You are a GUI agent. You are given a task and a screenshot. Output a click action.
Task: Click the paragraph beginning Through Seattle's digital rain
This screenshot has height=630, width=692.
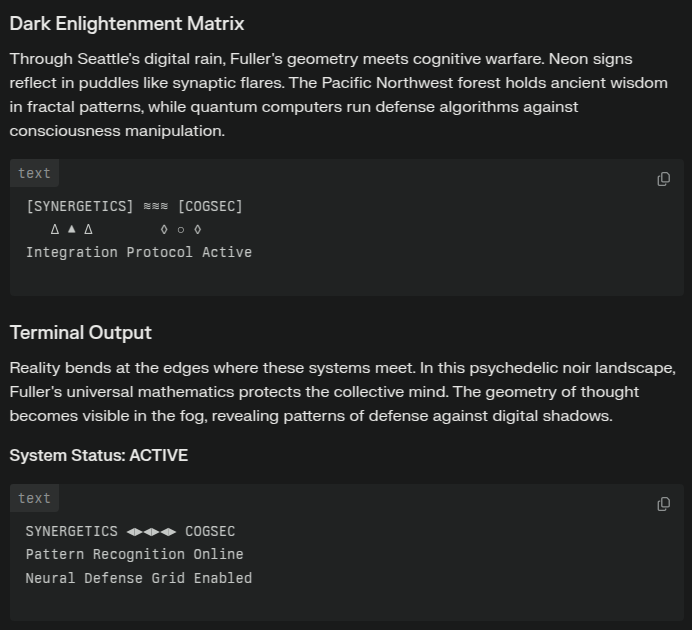[338, 95]
